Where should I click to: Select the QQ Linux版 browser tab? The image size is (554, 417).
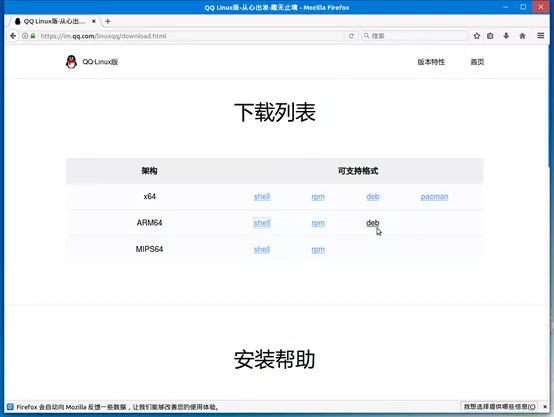pyautogui.click(x=55, y=21)
